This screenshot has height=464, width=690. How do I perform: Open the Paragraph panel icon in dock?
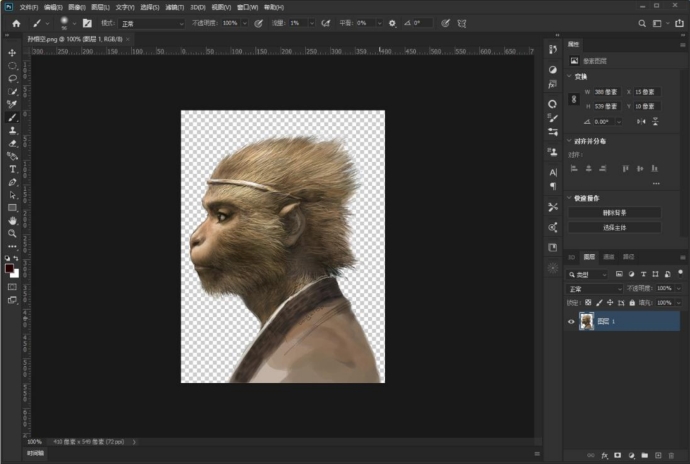(553, 186)
